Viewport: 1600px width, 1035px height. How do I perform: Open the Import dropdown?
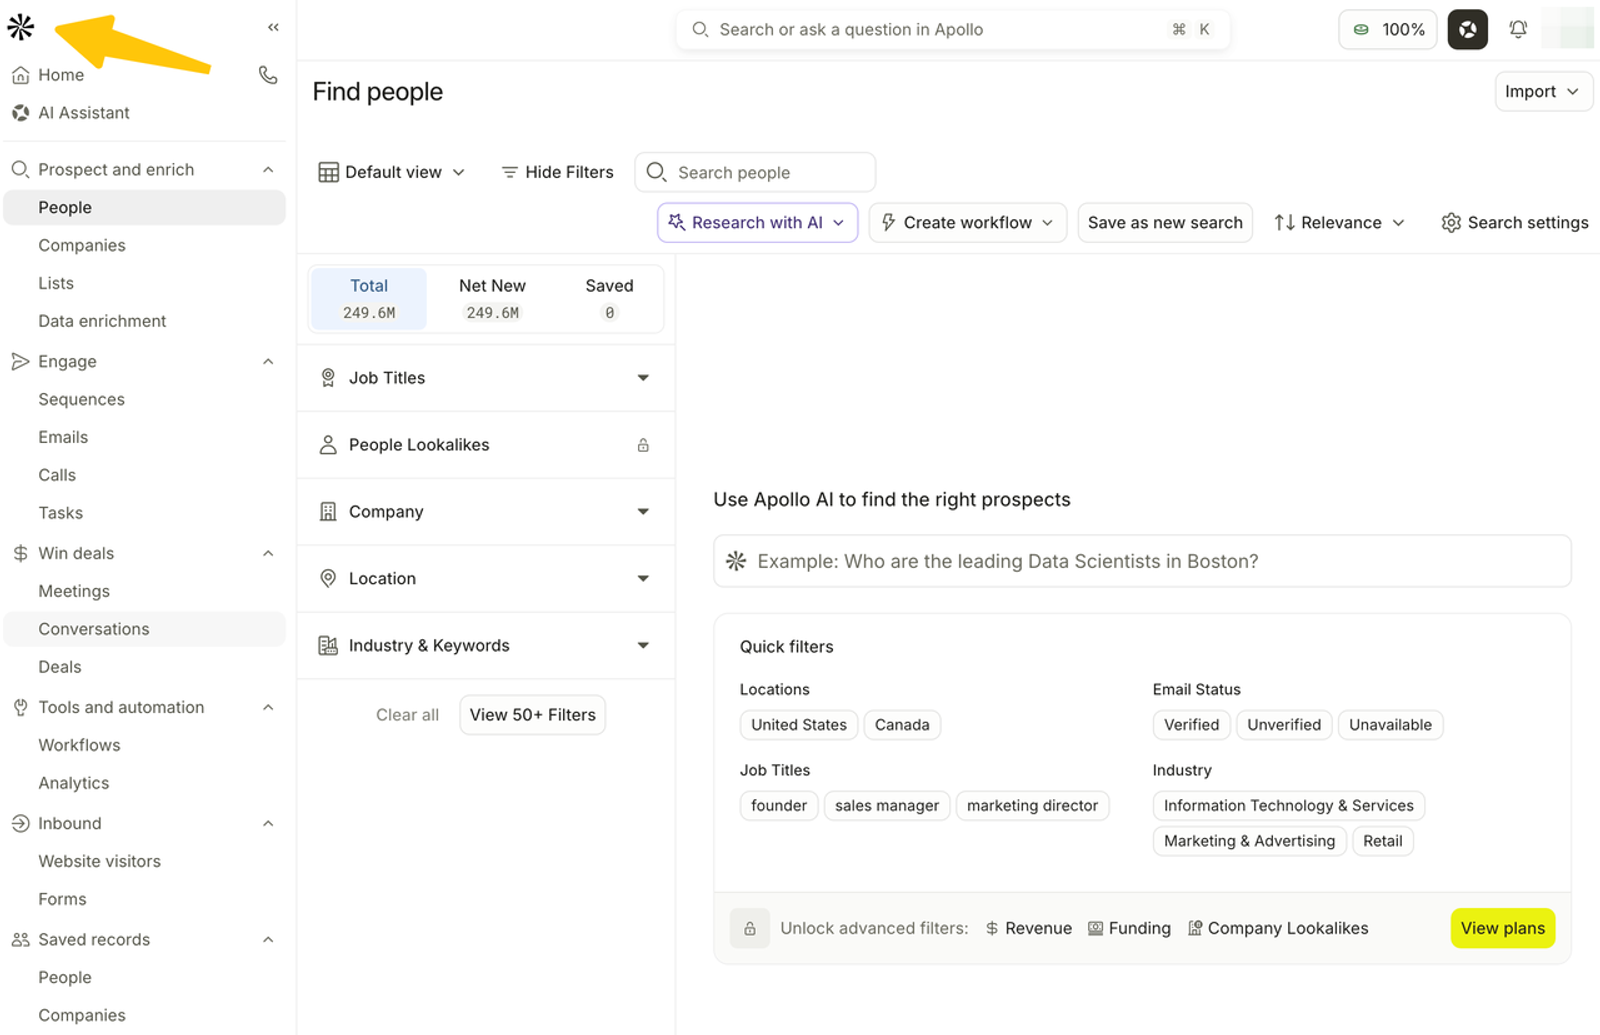click(1543, 92)
